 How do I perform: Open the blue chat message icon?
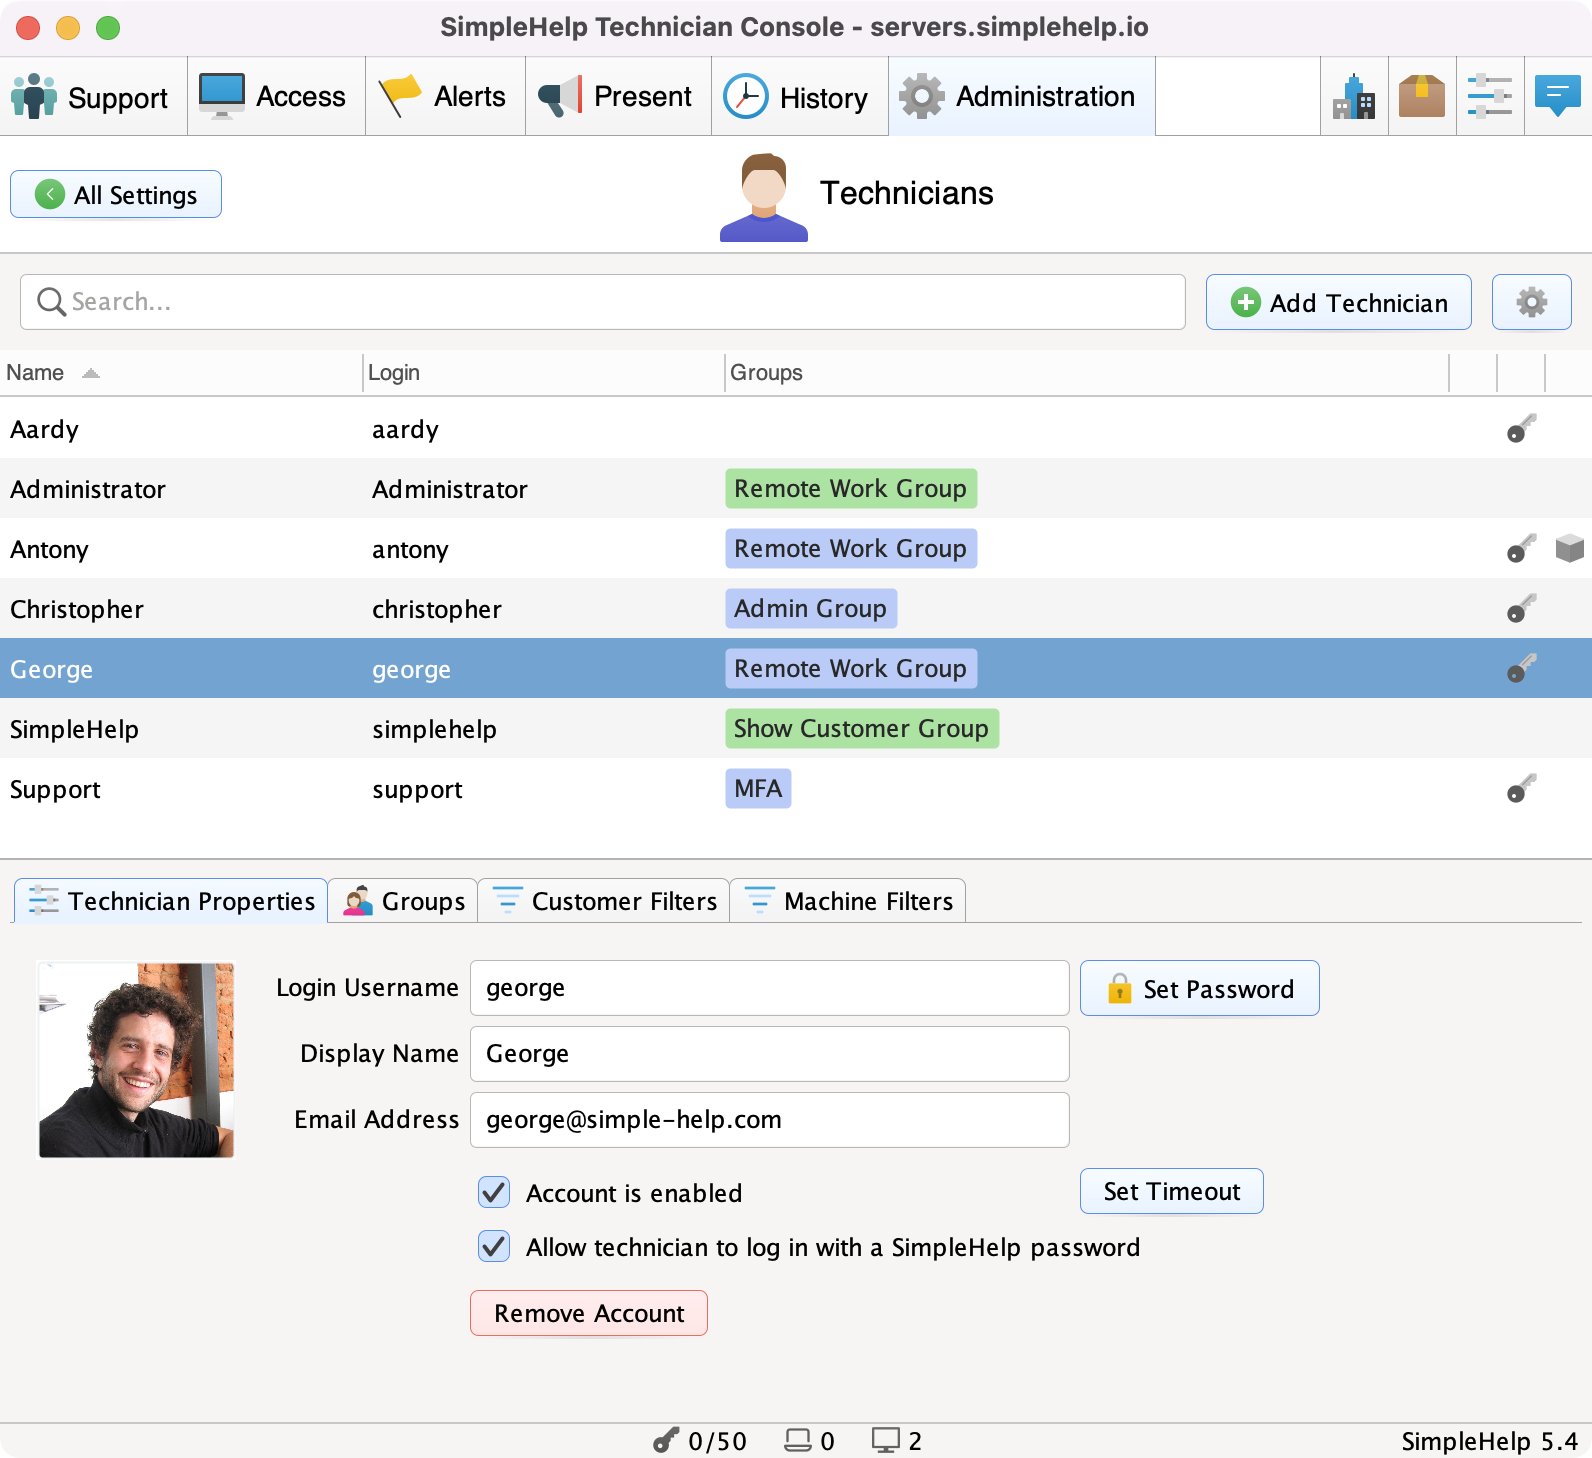point(1558,97)
